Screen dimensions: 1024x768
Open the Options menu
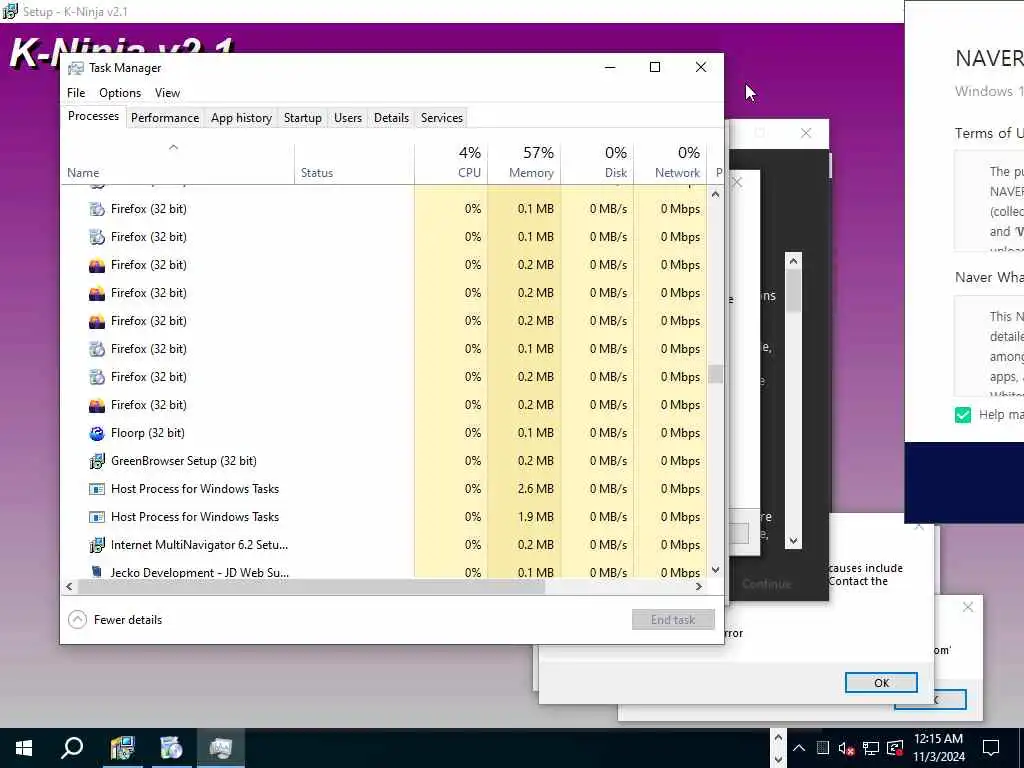pyautogui.click(x=120, y=93)
